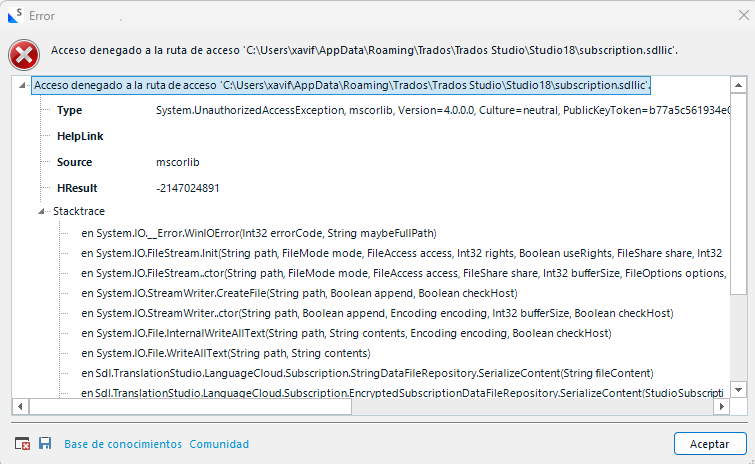Image resolution: width=755 pixels, height=464 pixels.
Task: Select the FileStream..ctor stack trace line
Action: [x=404, y=273]
